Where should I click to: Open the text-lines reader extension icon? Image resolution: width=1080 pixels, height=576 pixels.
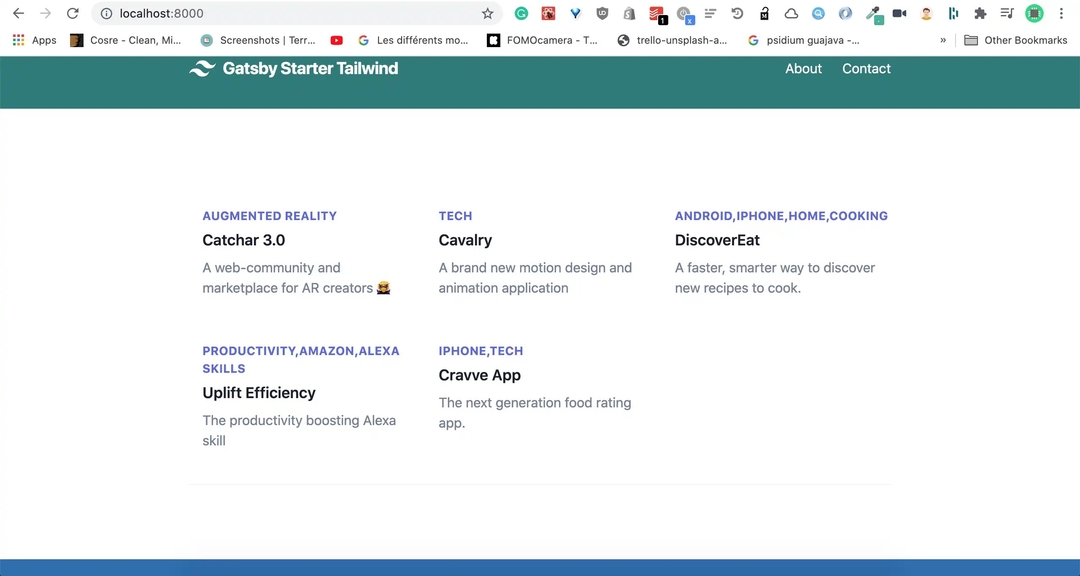[710, 13]
